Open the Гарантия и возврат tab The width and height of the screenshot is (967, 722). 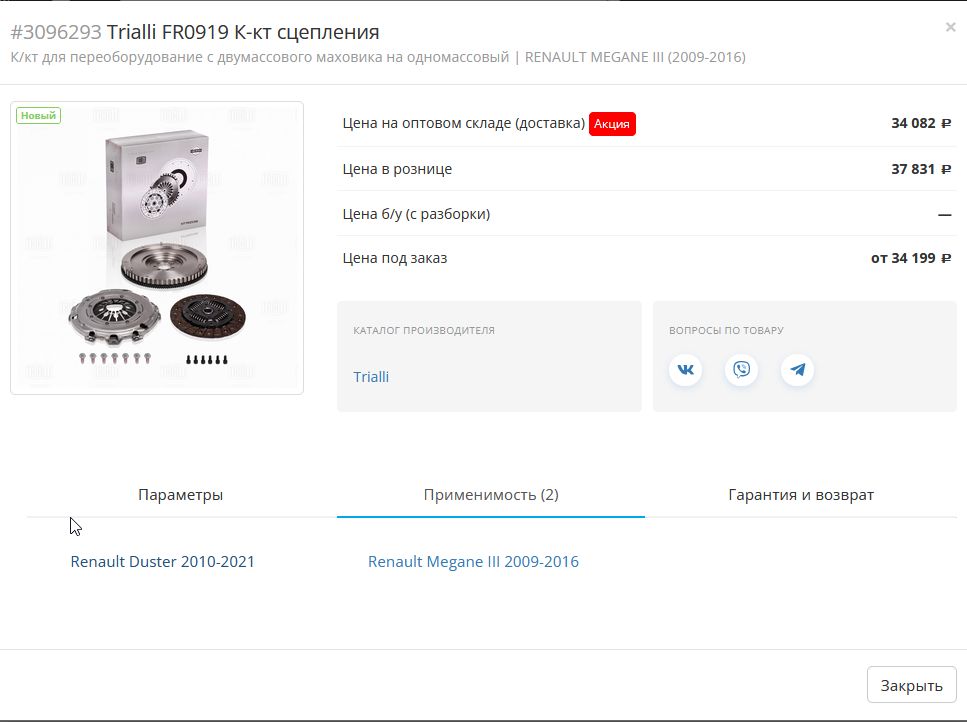click(x=801, y=494)
